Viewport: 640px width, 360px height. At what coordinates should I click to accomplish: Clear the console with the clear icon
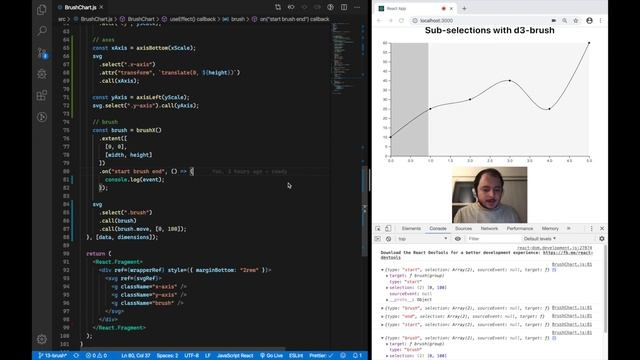(x=388, y=239)
